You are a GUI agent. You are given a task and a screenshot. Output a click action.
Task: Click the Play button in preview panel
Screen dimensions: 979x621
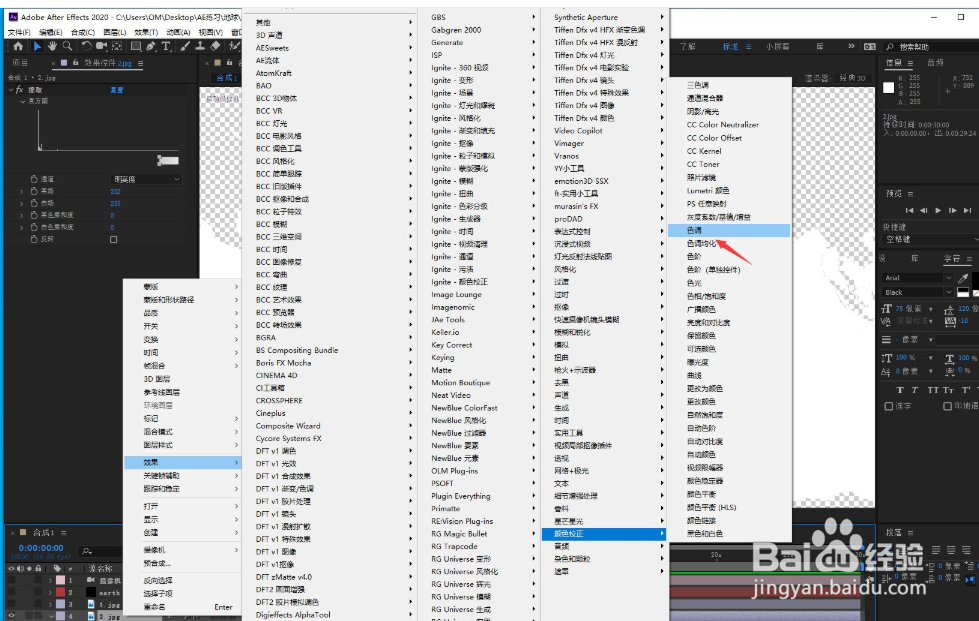tap(938, 210)
